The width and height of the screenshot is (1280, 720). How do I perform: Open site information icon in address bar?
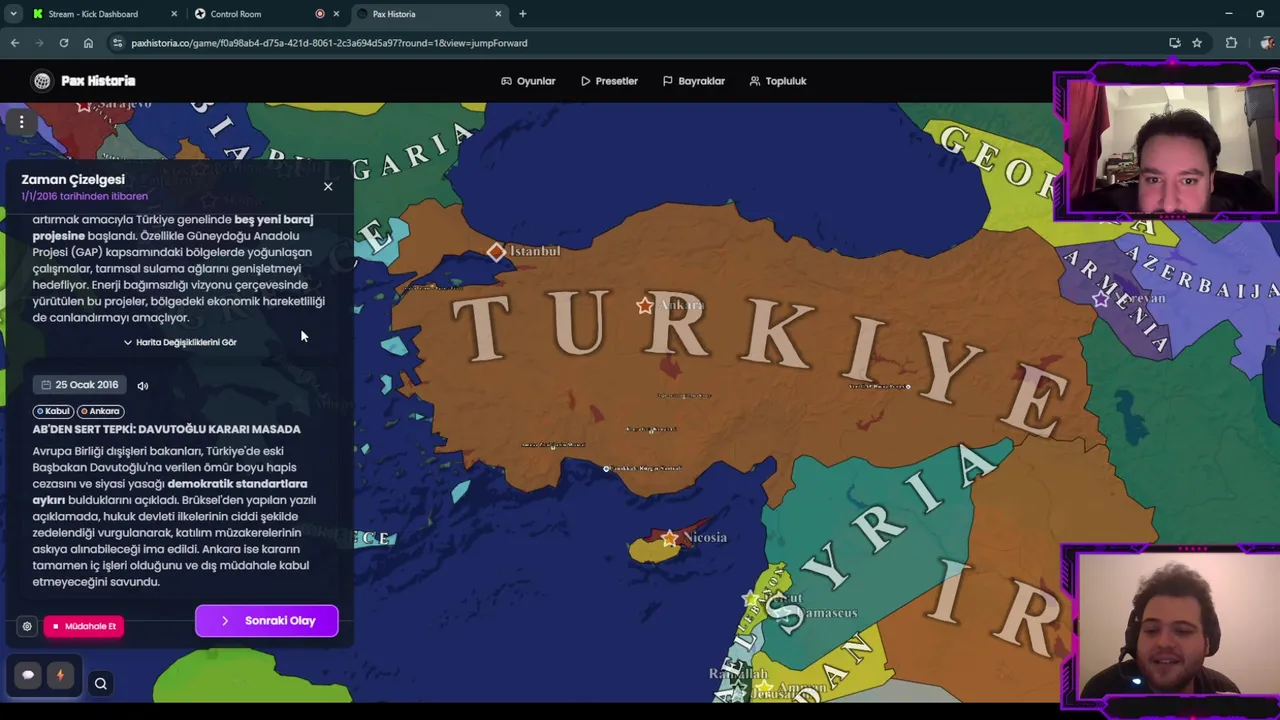(x=118, y=43)
